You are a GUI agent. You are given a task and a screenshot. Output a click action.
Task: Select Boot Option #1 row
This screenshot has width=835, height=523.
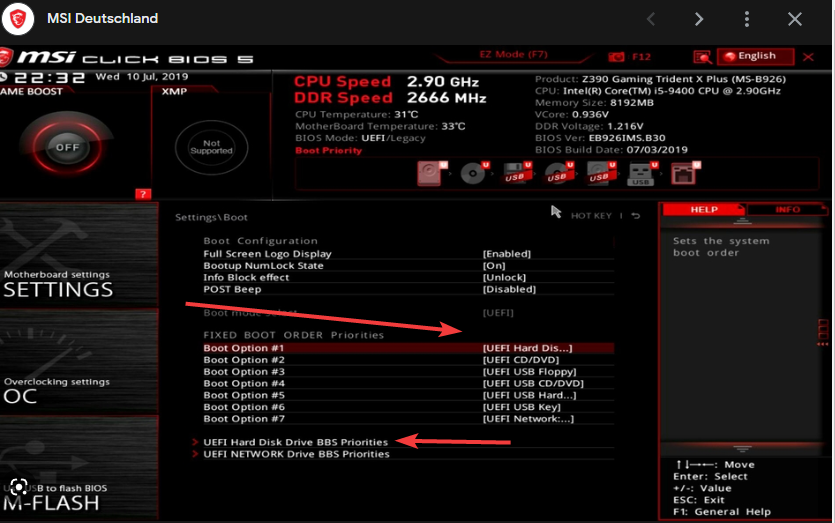[408, 348]
